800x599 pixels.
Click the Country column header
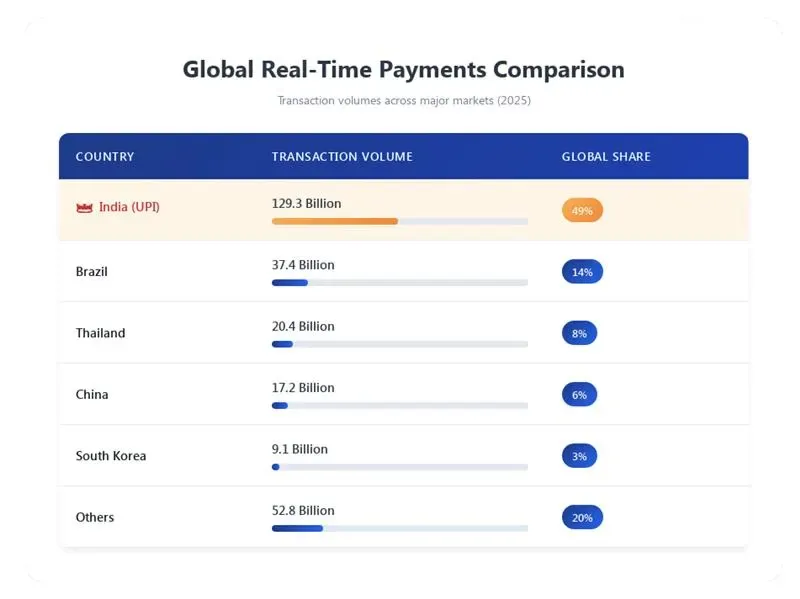[105, 157]
